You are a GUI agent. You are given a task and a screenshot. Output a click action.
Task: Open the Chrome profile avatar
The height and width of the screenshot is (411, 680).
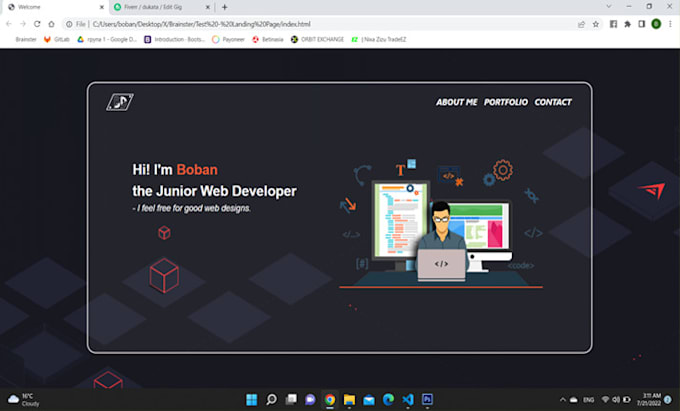point(656,24)
